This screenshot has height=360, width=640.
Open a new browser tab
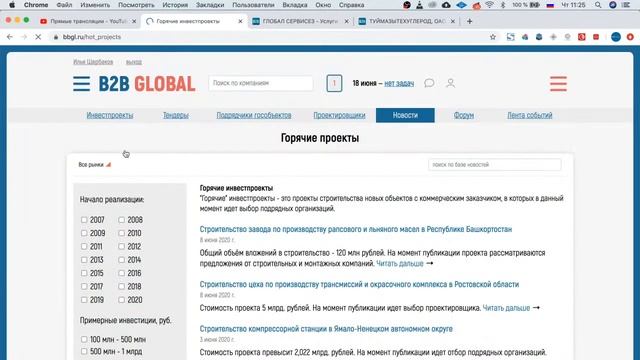[469, 21]
